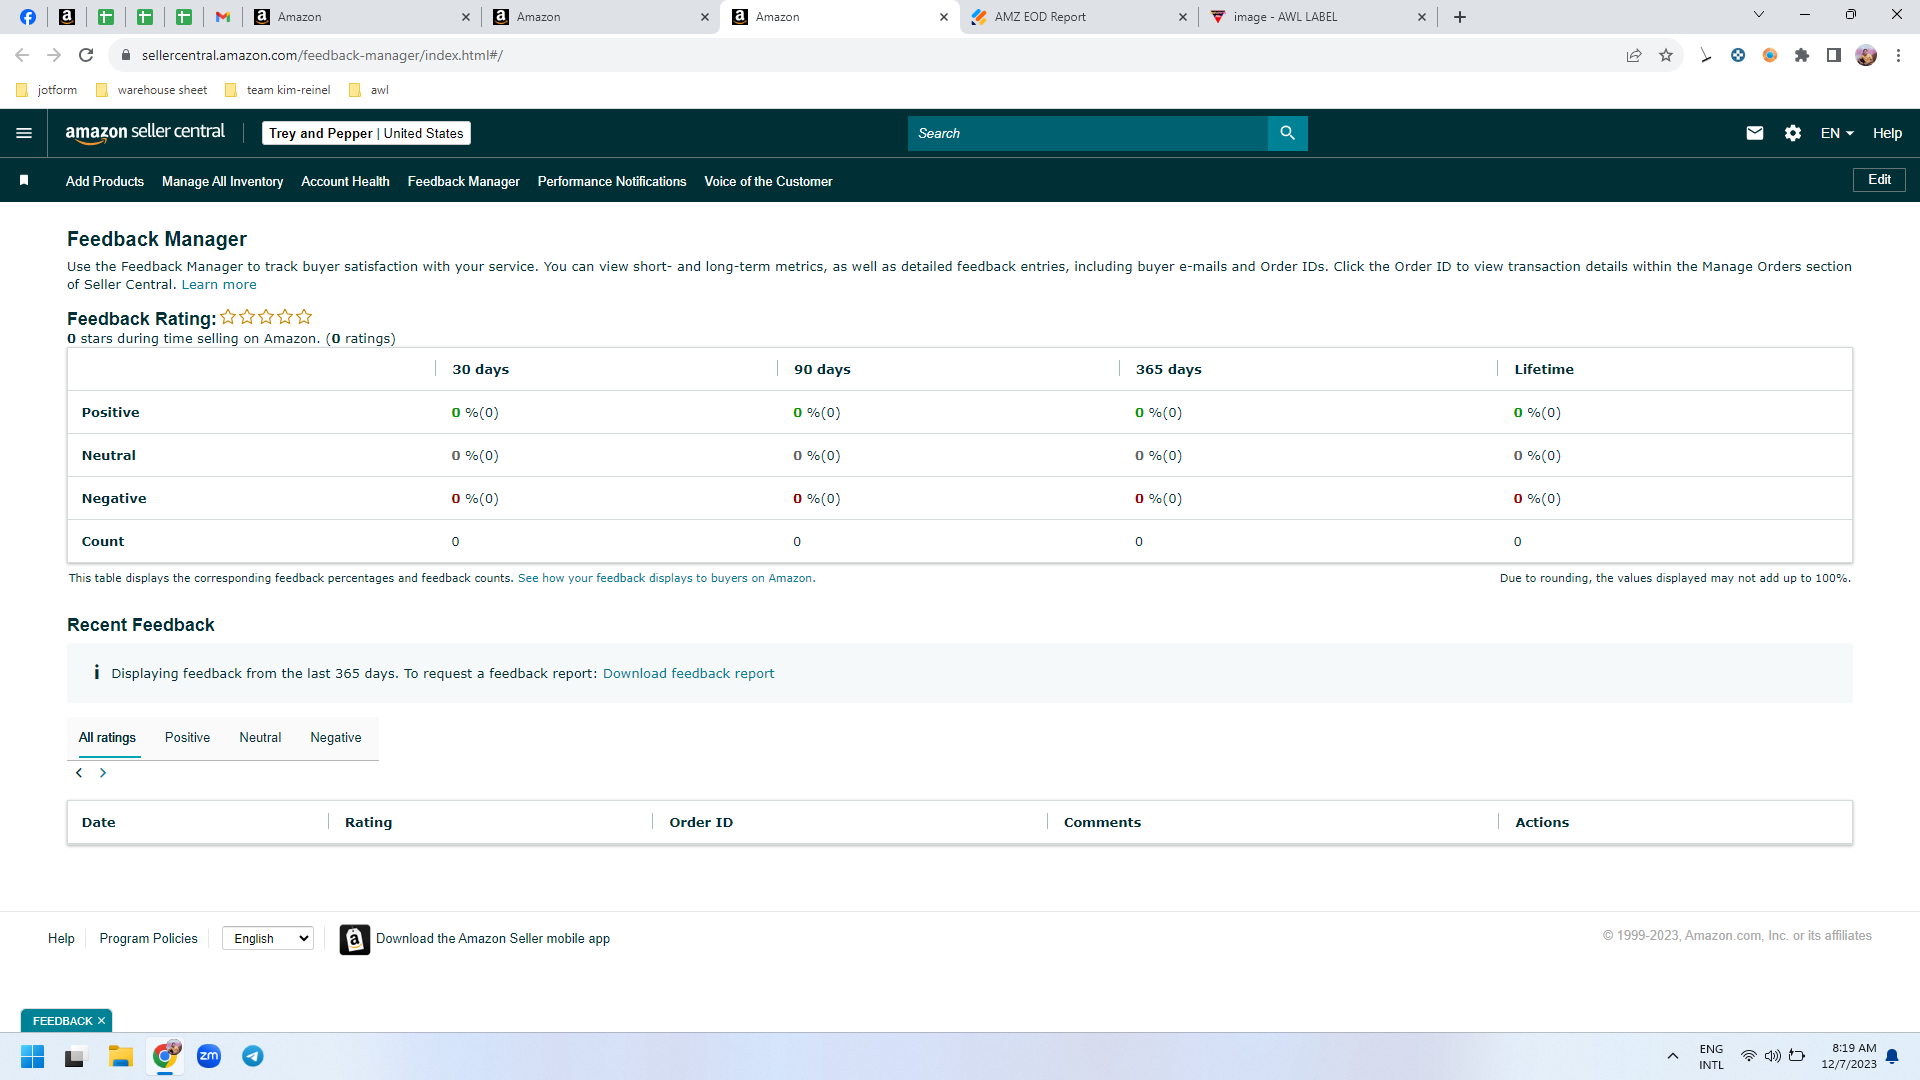Open the Seller Central hamburger menu

click(x=24, y=133)
